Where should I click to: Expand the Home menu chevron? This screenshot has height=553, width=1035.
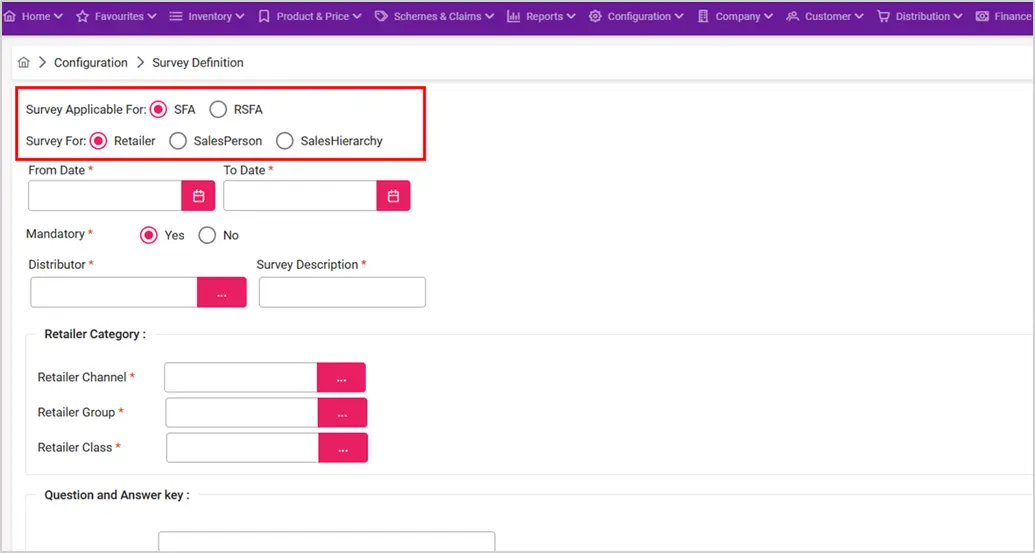point(58,16)
